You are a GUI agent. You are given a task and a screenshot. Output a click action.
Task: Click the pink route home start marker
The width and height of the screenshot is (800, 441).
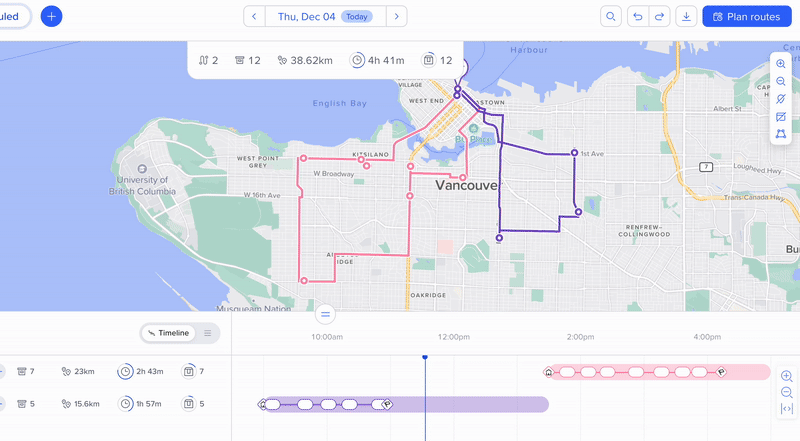(x=548, y=372)
